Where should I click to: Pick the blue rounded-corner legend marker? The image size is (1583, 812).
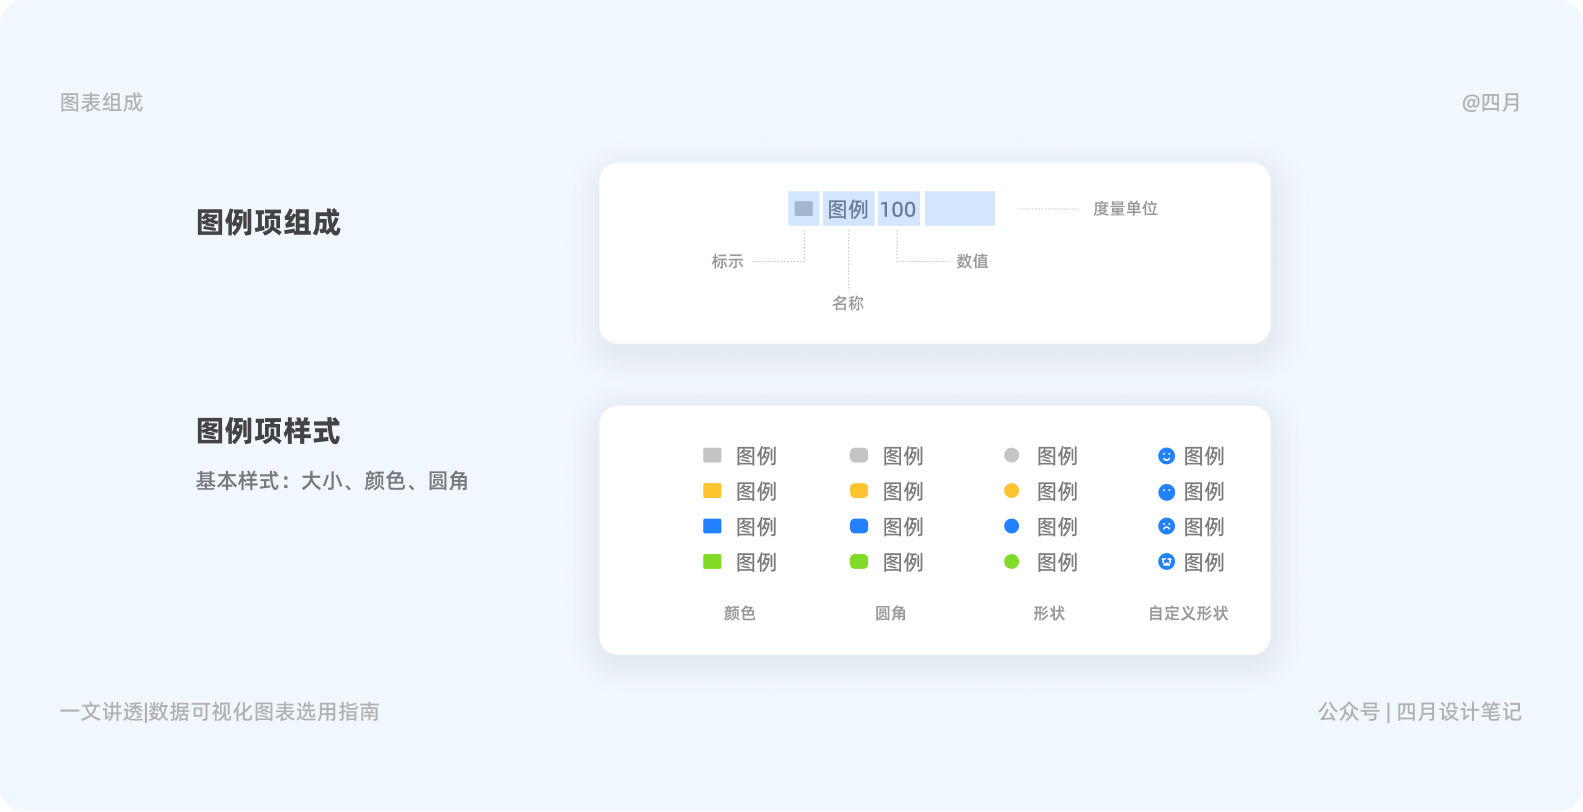click(859, 526)
